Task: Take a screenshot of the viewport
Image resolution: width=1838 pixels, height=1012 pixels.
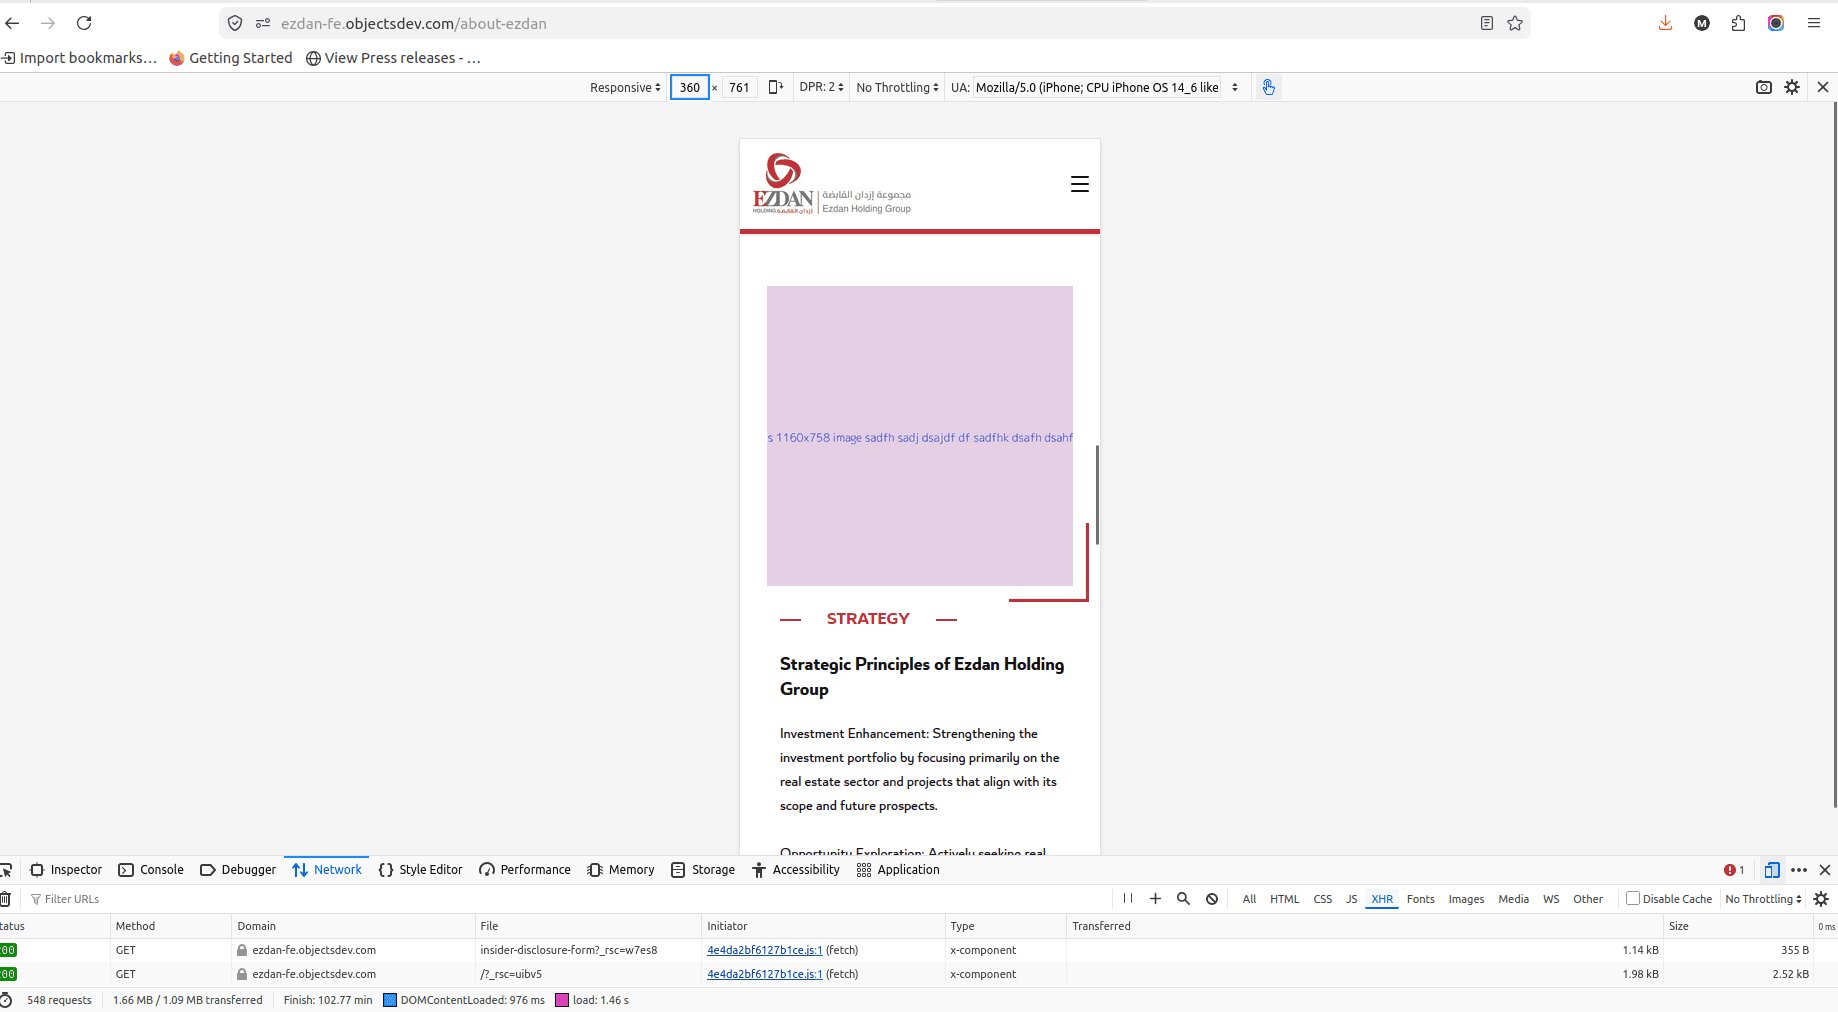Action: [1764, 87]
